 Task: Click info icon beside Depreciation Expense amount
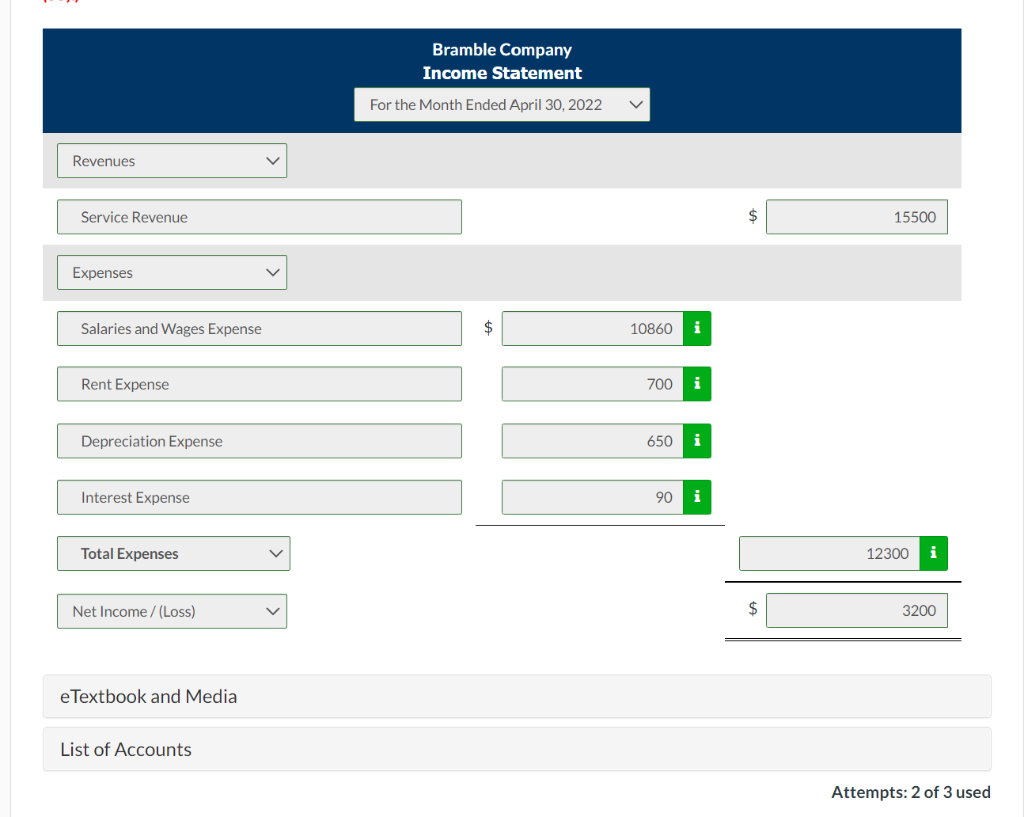click(x=696, y=441)
